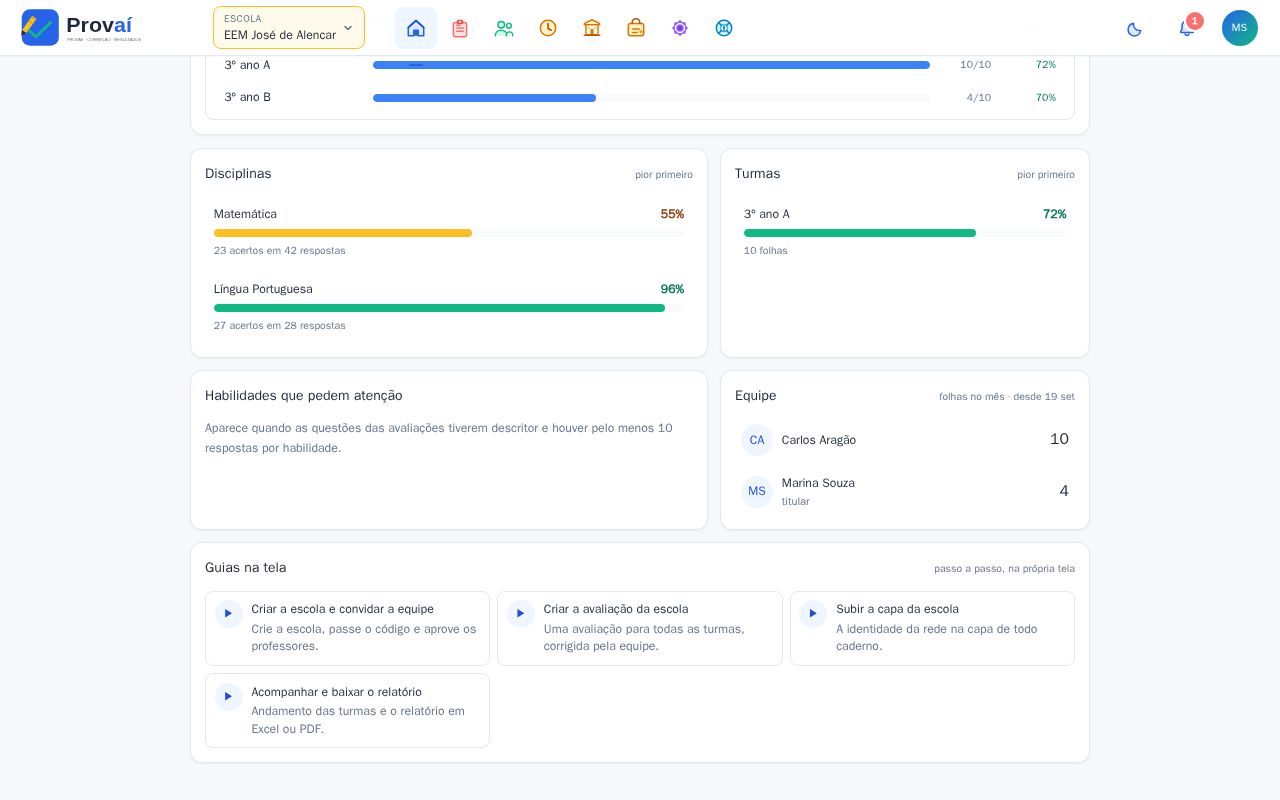Open the school building icon
The width and height of the screenshot is (1280, 800).
tap(592, 28)
